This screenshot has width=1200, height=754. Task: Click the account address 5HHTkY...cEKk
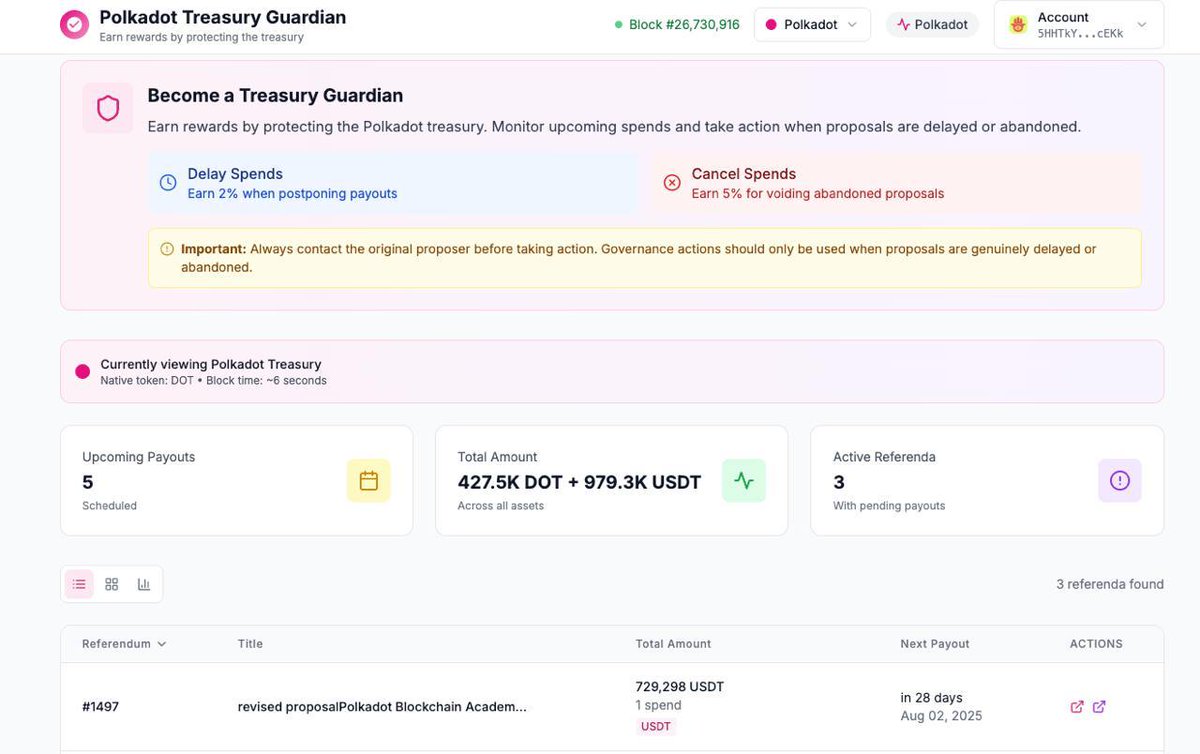coord(1080,33)
